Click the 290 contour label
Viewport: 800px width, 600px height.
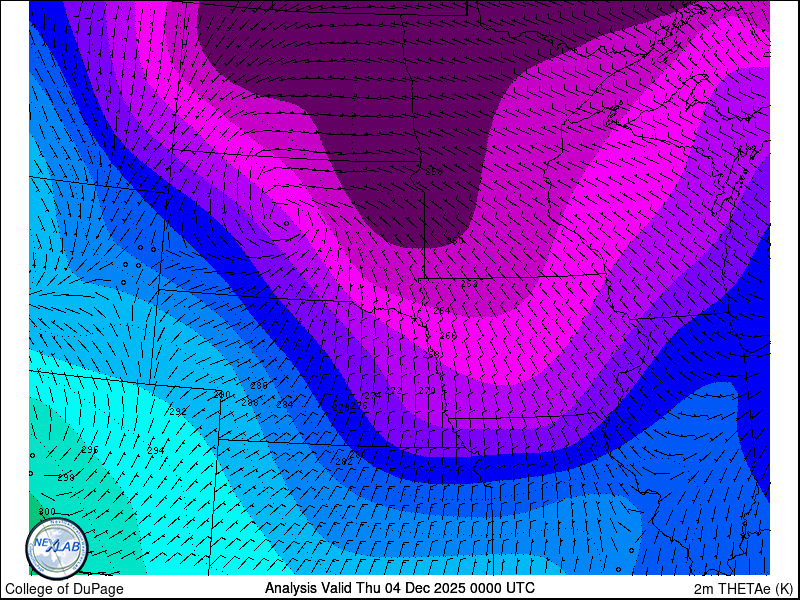tap(222, 394)
